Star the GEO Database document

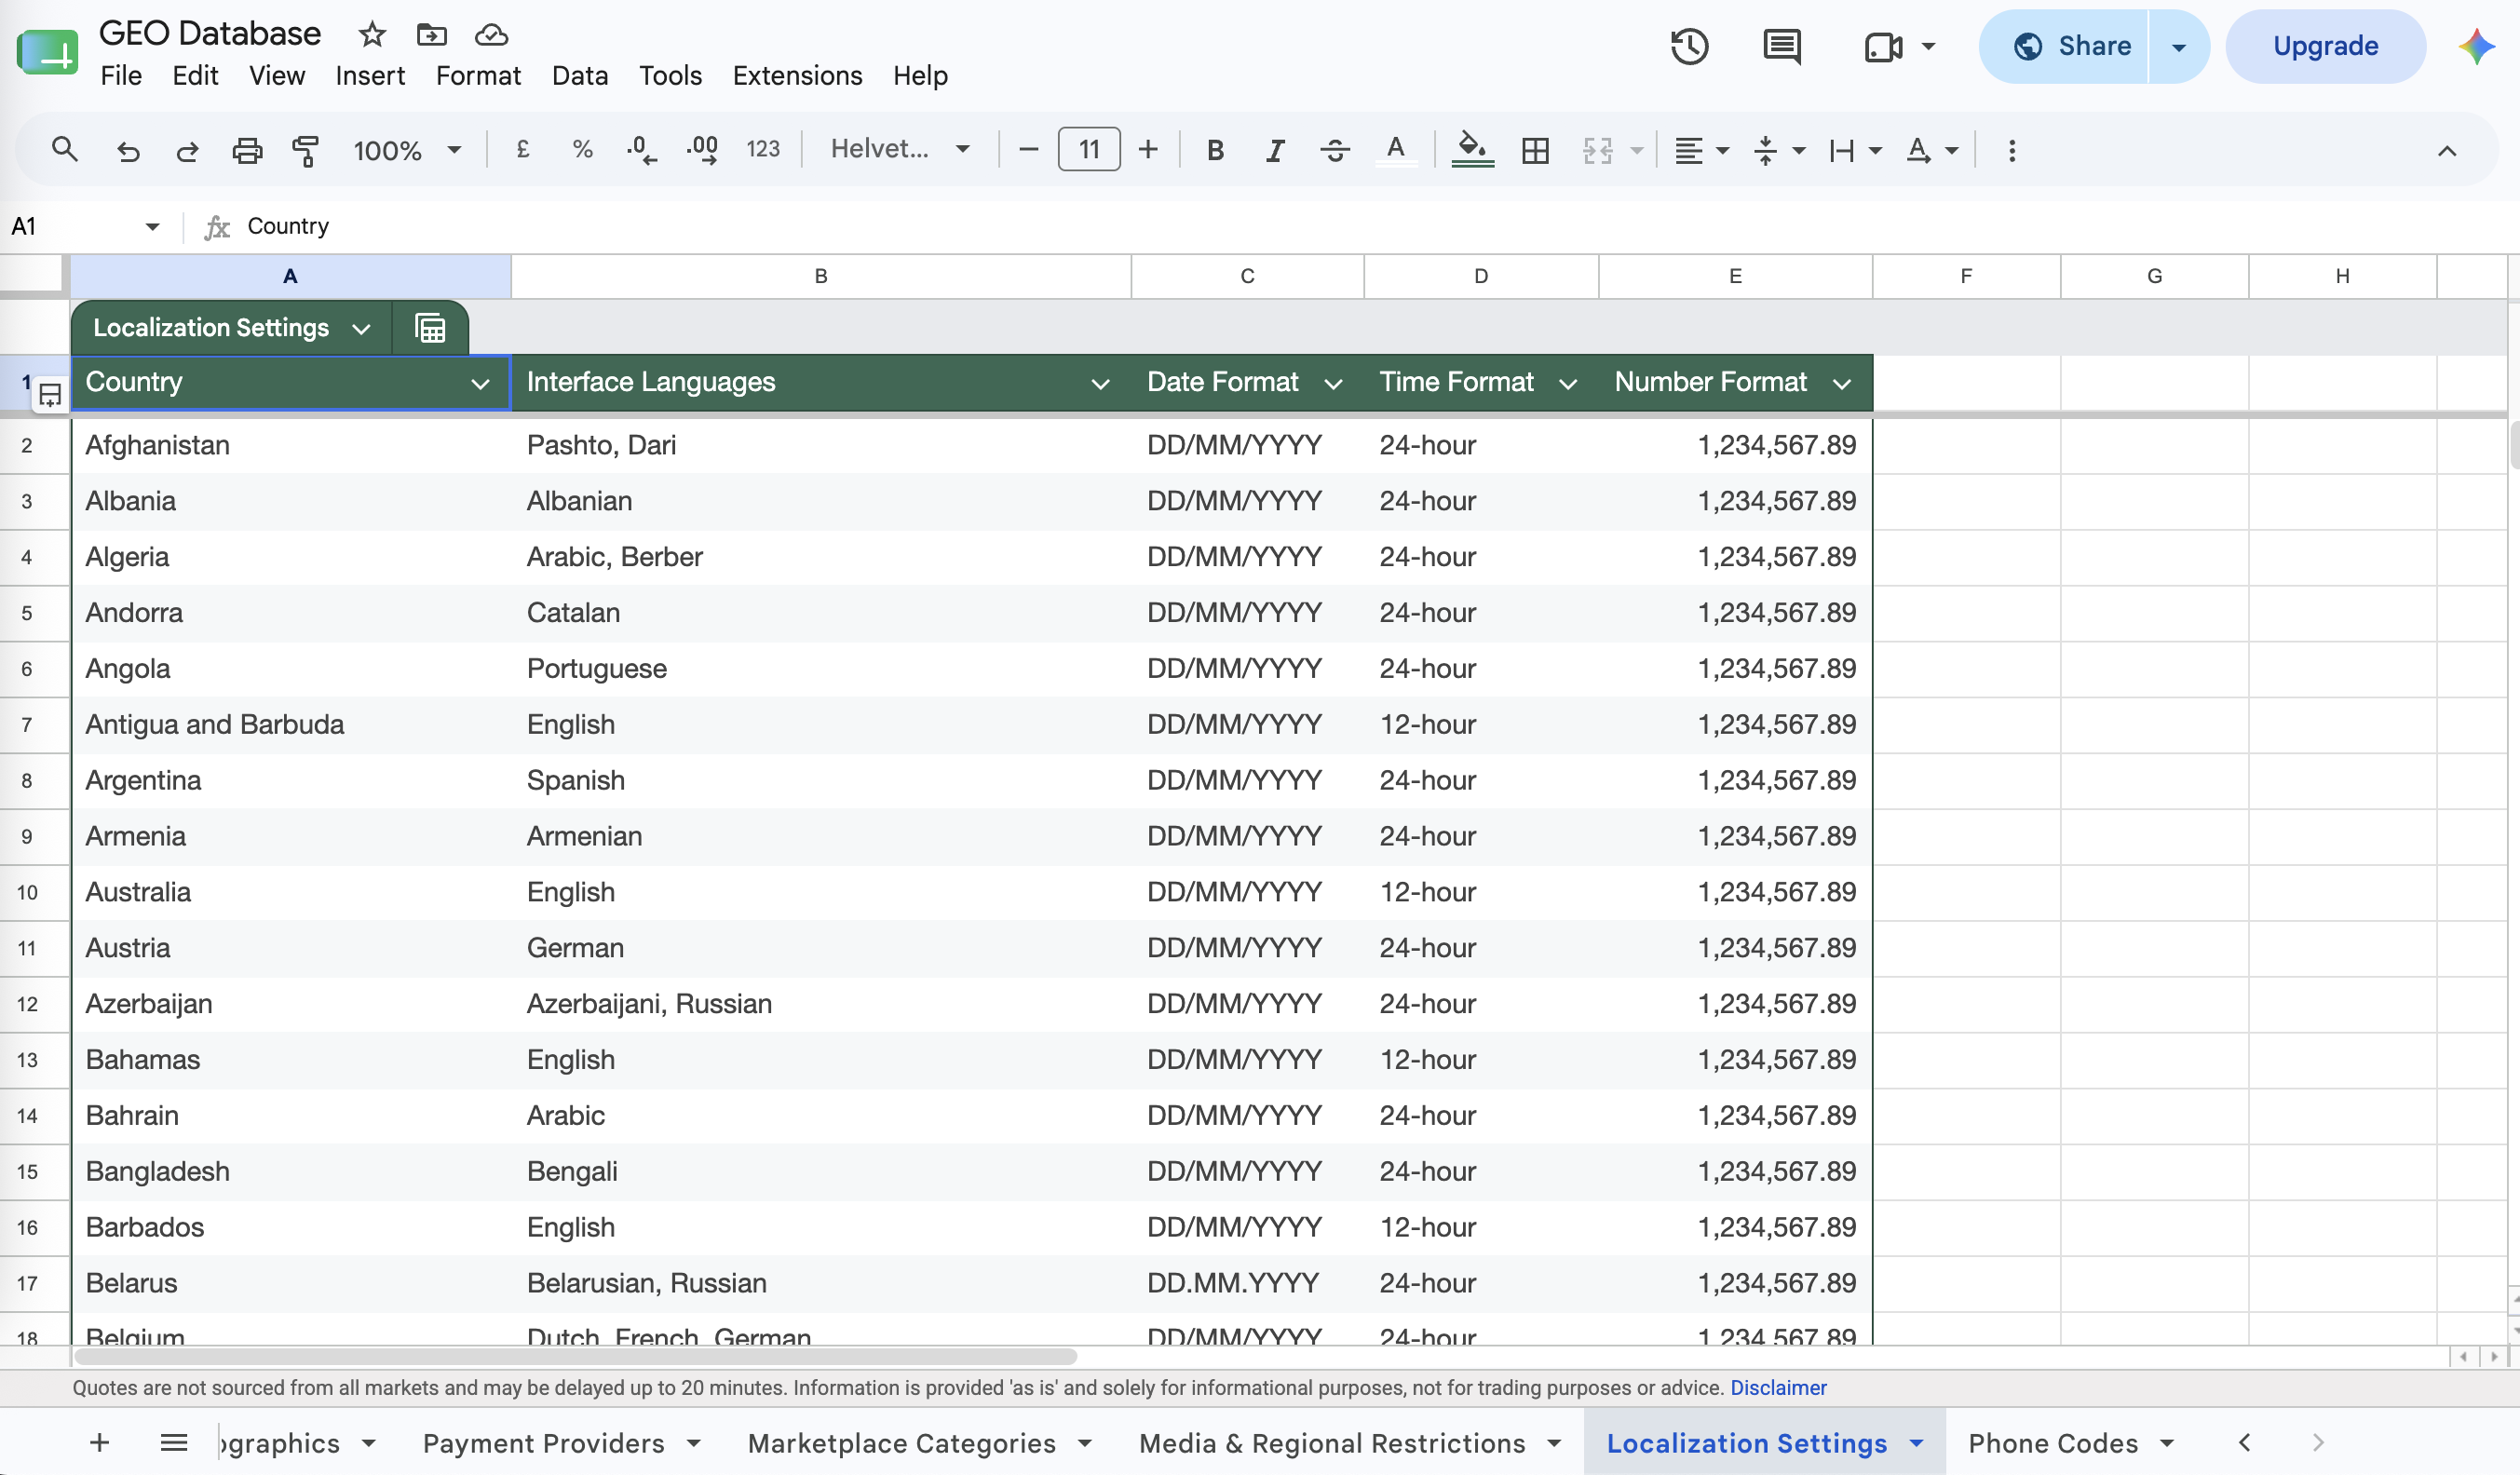tap(372, 35)
